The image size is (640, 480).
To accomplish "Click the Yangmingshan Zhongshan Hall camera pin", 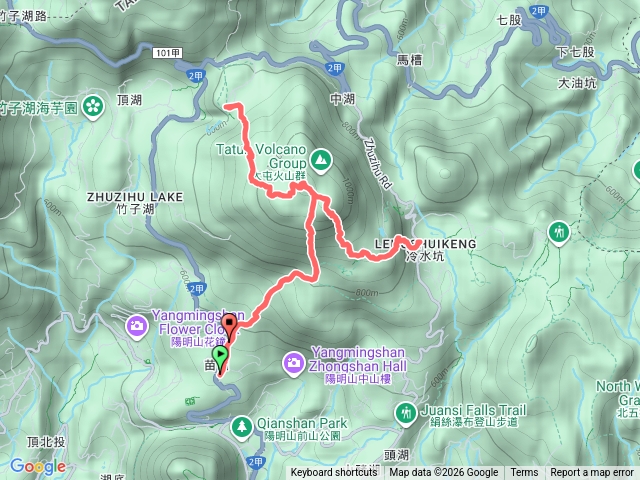I will coord(293,363).
